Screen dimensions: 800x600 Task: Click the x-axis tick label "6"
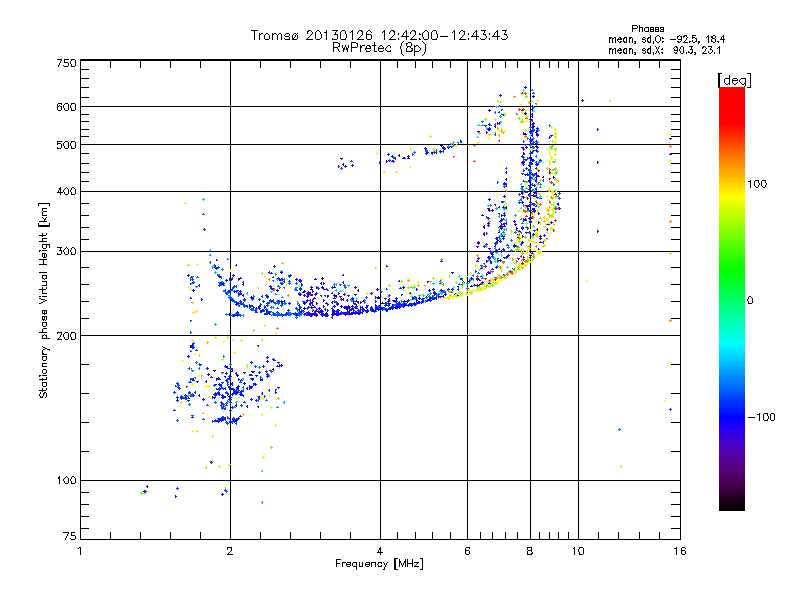pyautogui.click(x=467, y=551)
